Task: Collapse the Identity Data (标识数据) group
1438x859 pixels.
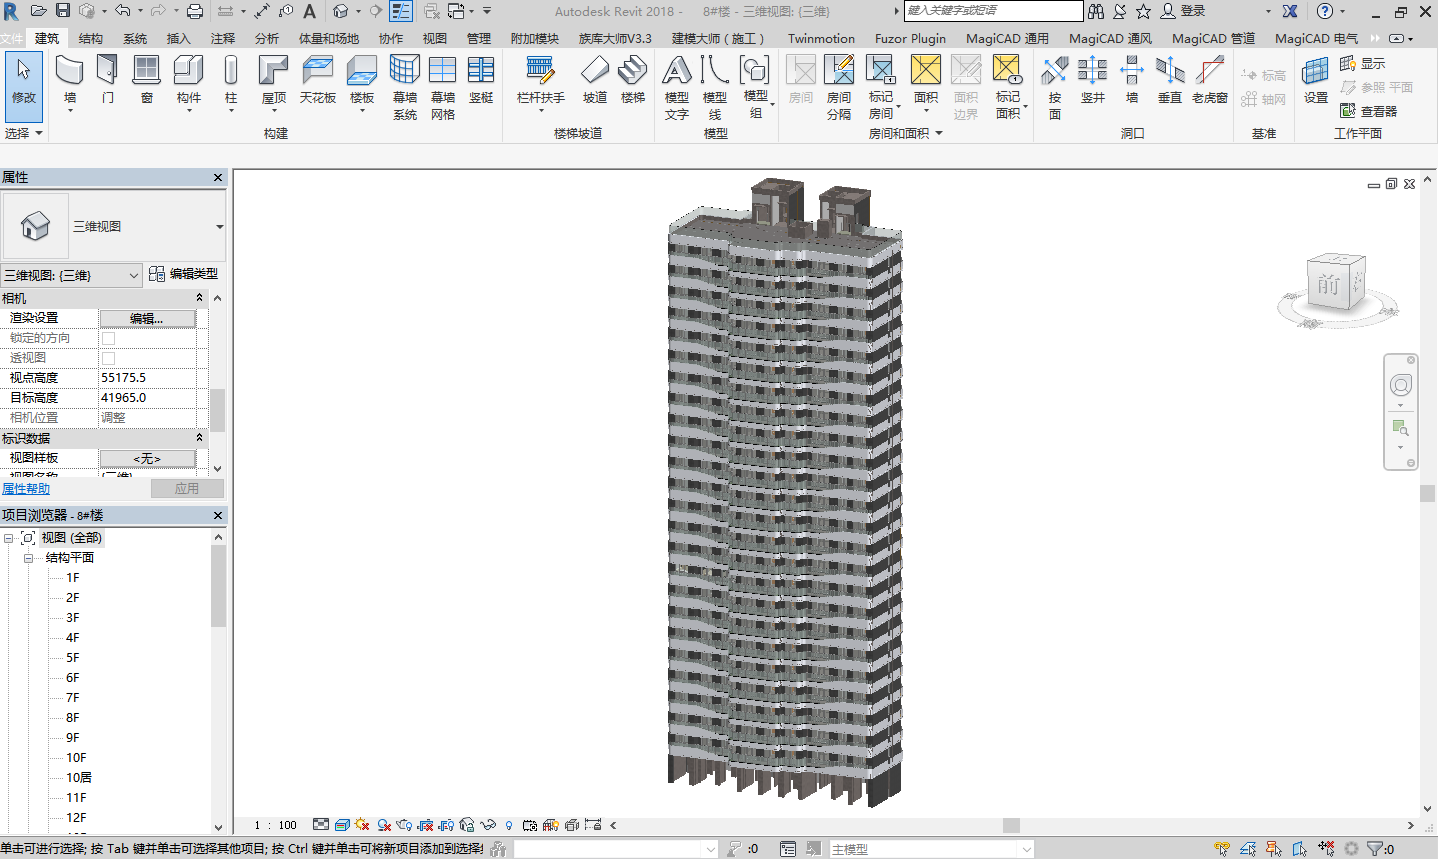Action: click(199, 438)
